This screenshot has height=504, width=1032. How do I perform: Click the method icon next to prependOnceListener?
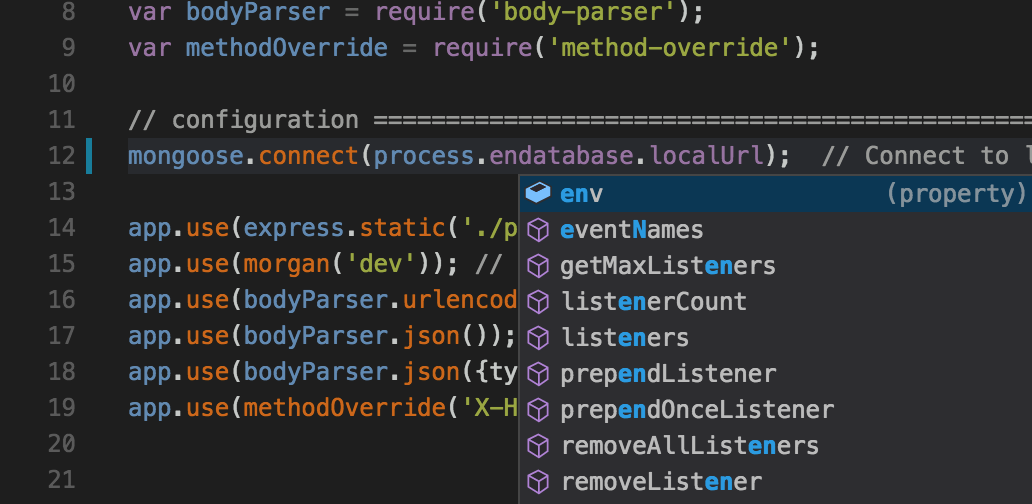(538, 409)
